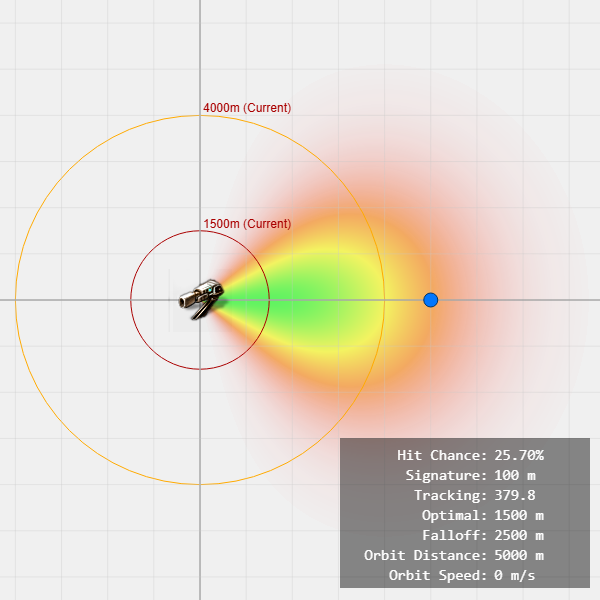Click the Falloff 2500 m value
The width and height of the screenshot is (600, 600).
[x=519, y=535]
